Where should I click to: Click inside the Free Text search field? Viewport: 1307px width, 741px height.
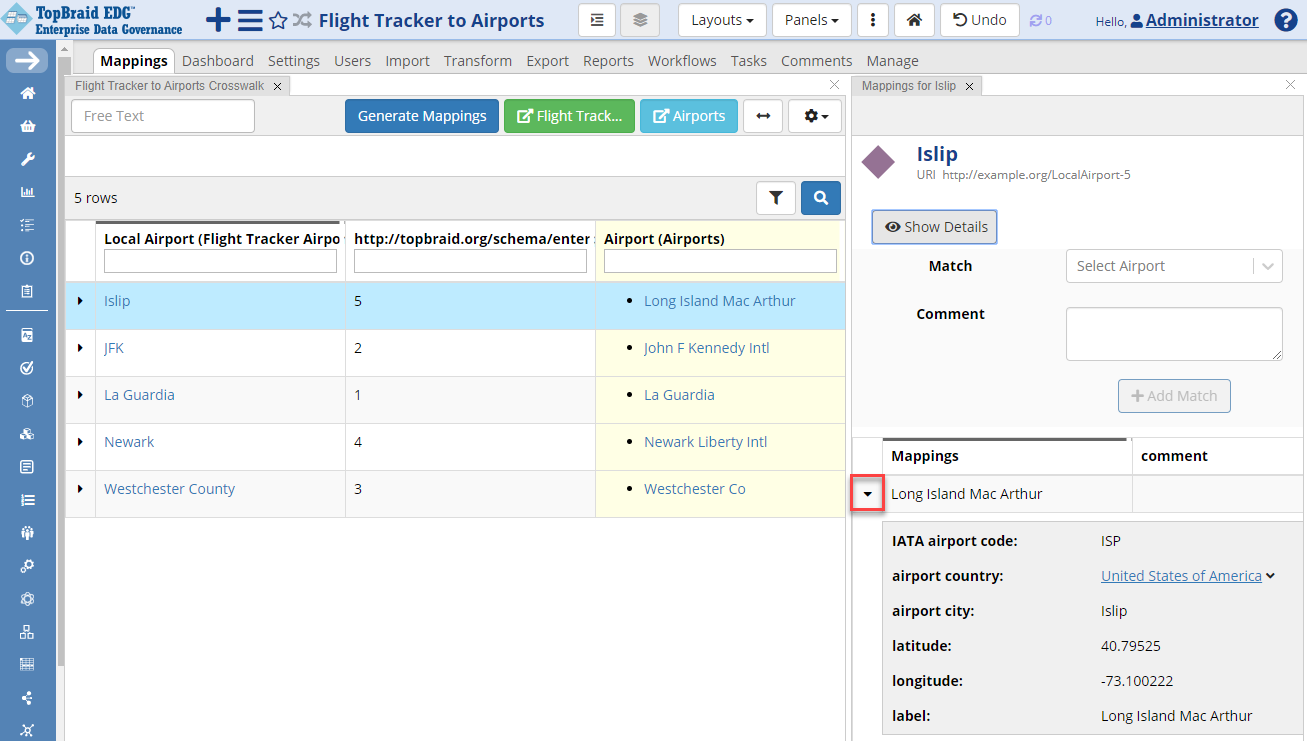162,116
